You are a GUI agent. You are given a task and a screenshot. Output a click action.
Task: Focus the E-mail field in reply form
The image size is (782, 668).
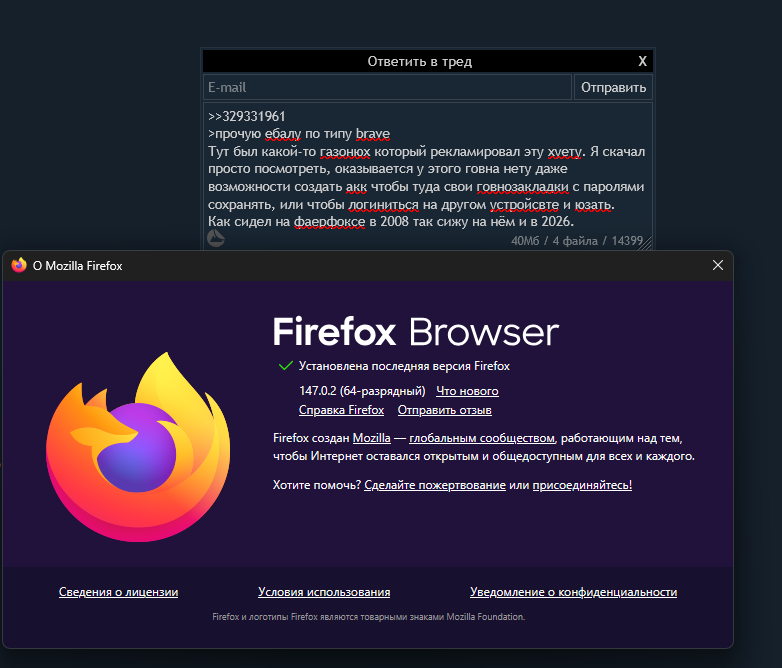click(387, 87)
